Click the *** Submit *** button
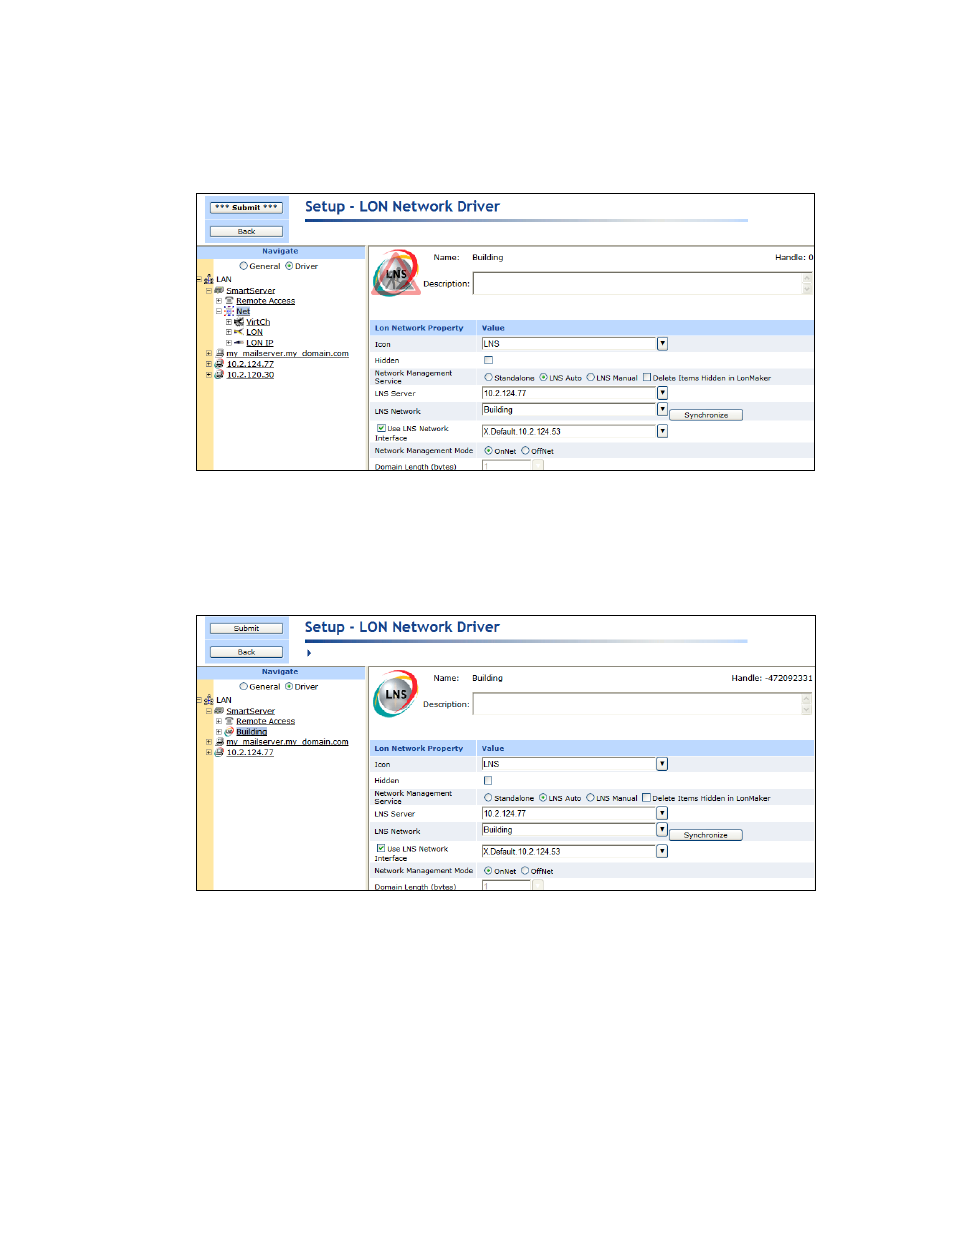The height and width of the screenshot is (1235, 954). coord(246,208)
